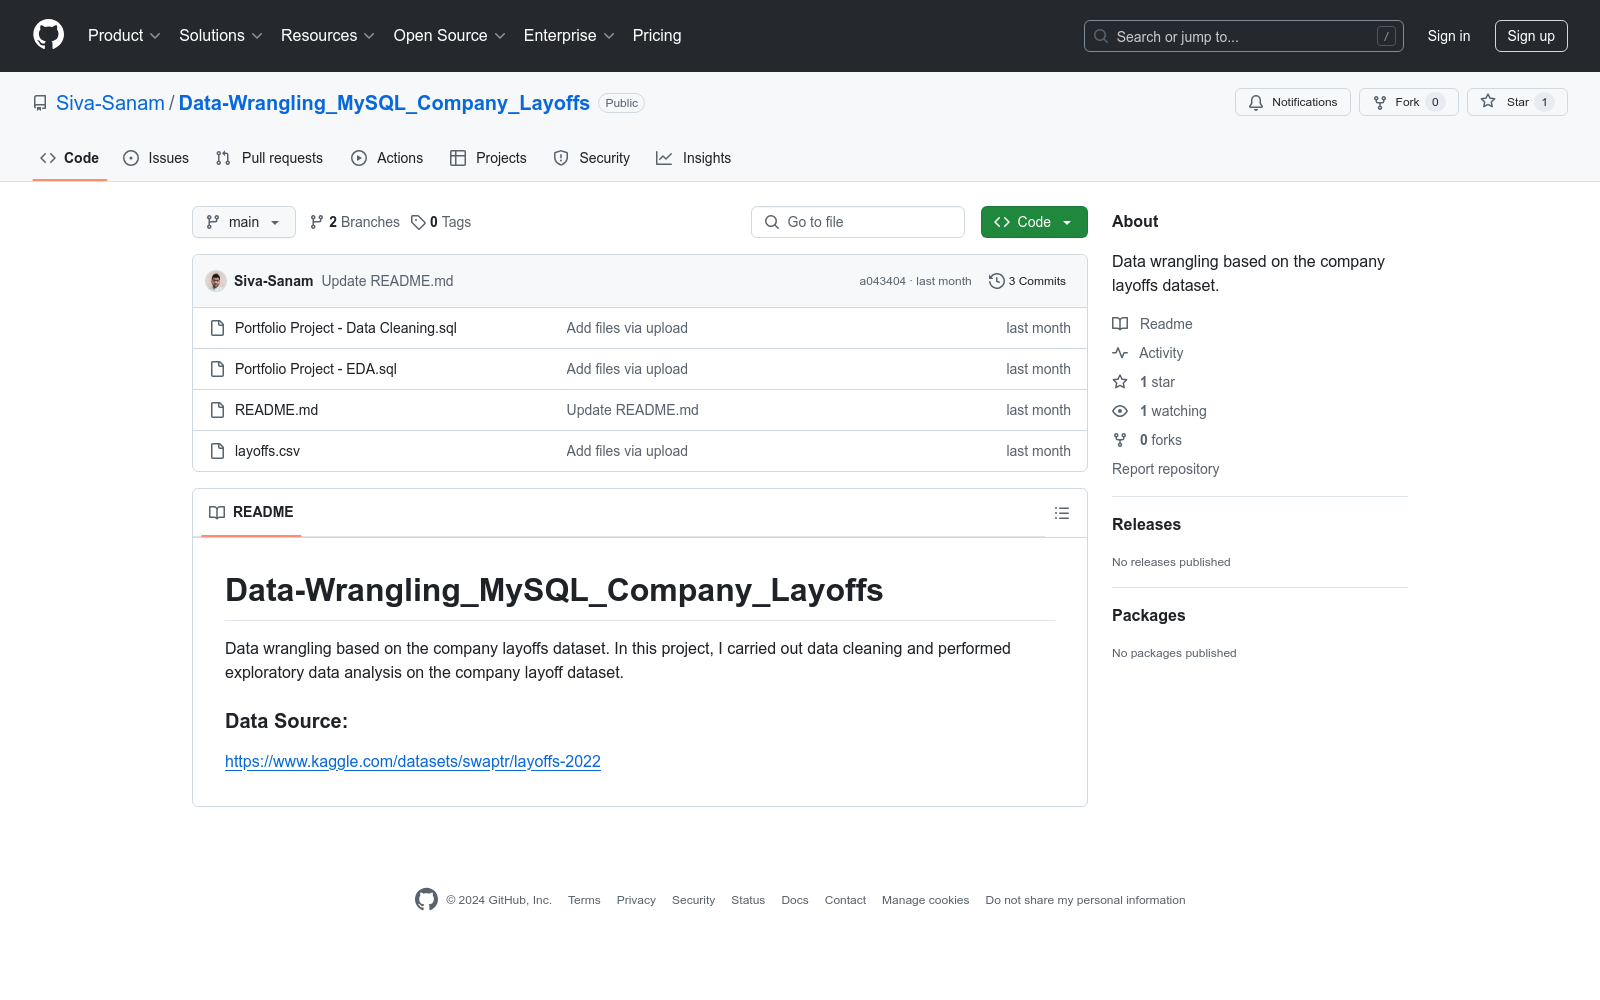Viewport: 1600px width, 1000px height.
Task: Expand the Product menu in header
Action: [x=124, y=36]
